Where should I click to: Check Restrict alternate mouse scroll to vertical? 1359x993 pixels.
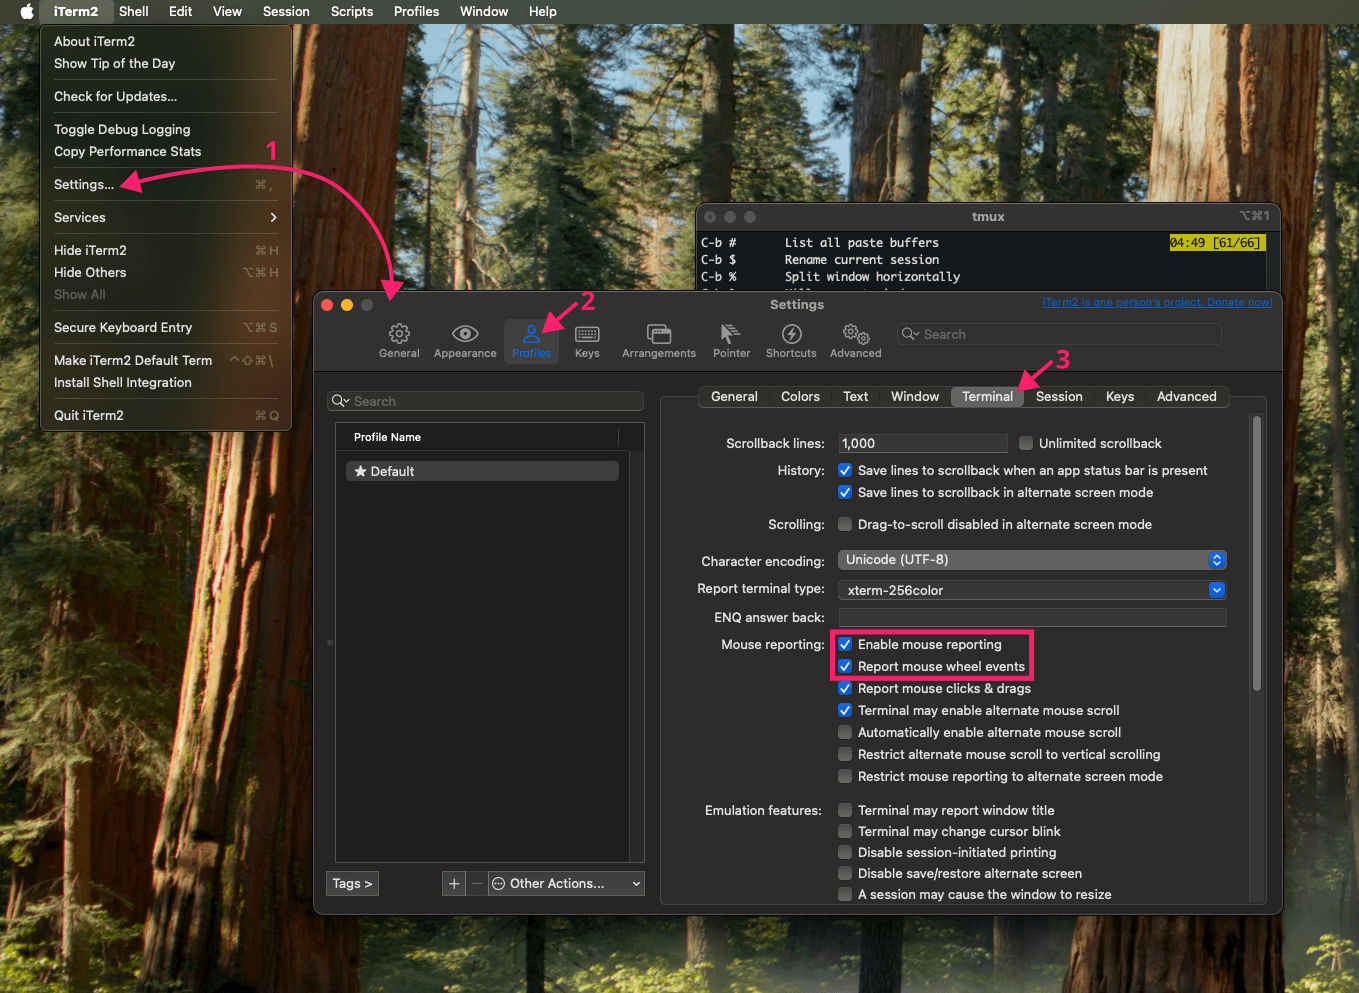pyautogui.click(x=845, y=754)
